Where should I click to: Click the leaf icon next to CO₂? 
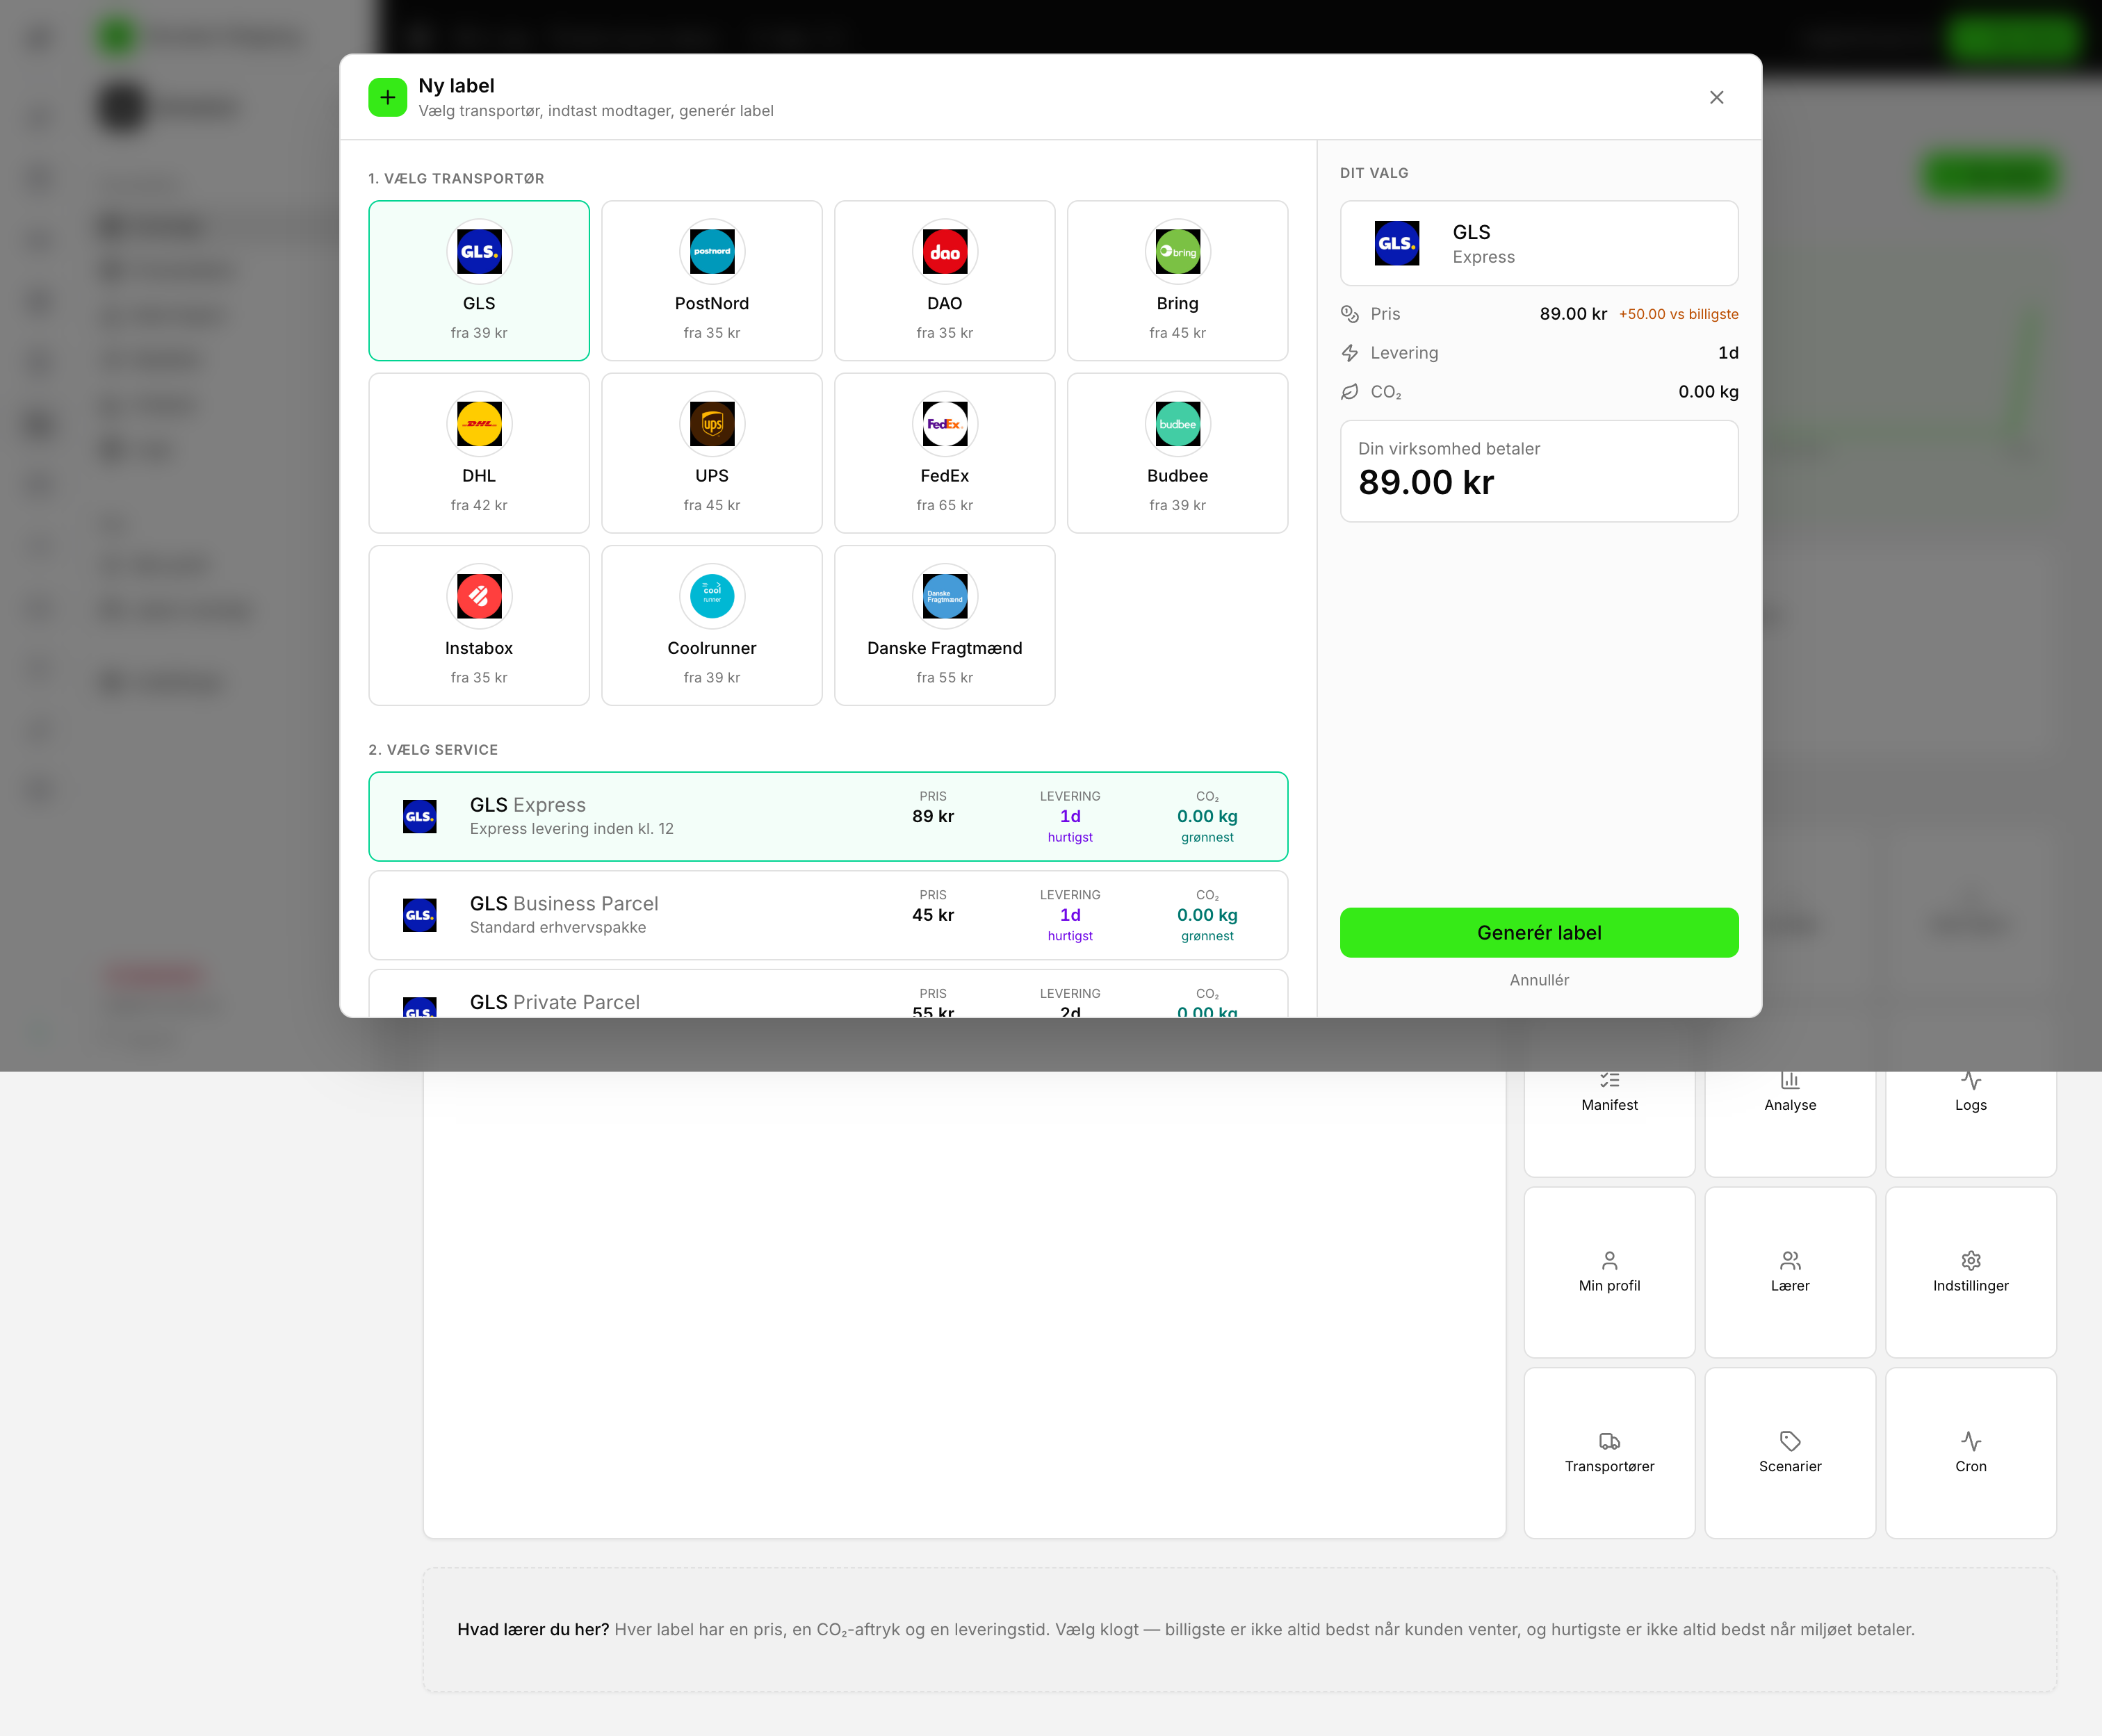click(x=1350, y=392)
